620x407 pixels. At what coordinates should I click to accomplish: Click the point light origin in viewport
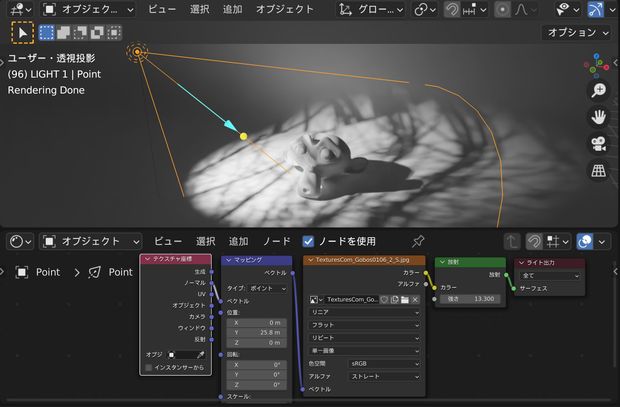[137, 52]
